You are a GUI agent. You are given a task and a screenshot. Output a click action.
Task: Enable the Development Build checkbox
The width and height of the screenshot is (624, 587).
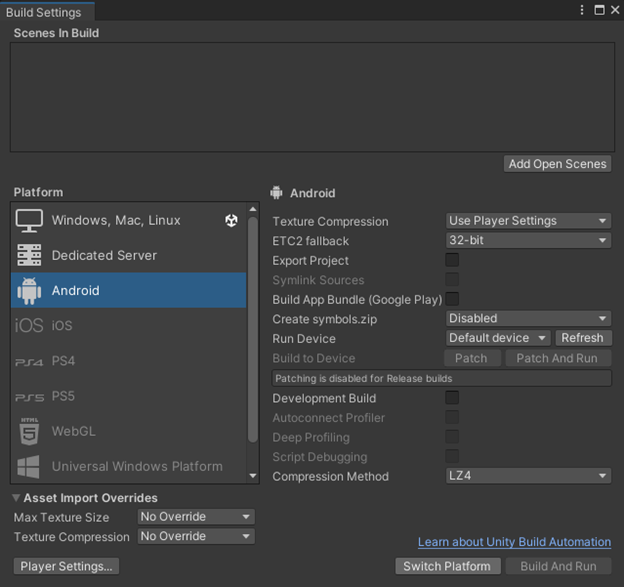[x=452, y=397]
